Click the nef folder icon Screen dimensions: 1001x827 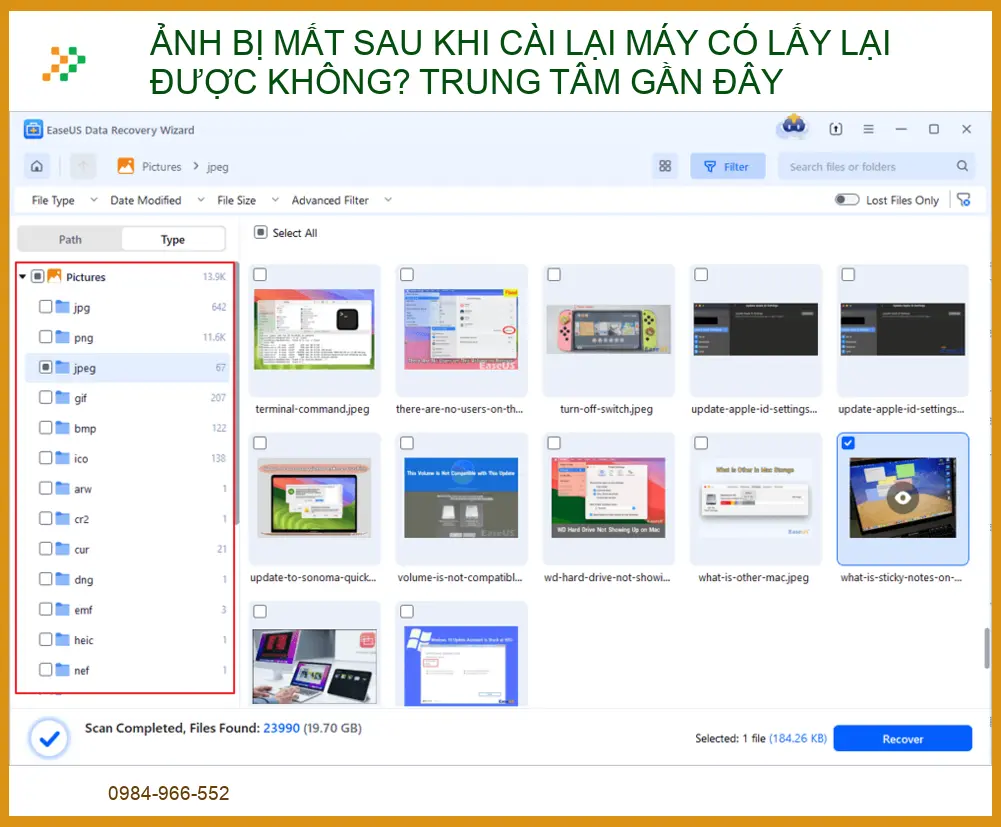click(x=63, y=669)
